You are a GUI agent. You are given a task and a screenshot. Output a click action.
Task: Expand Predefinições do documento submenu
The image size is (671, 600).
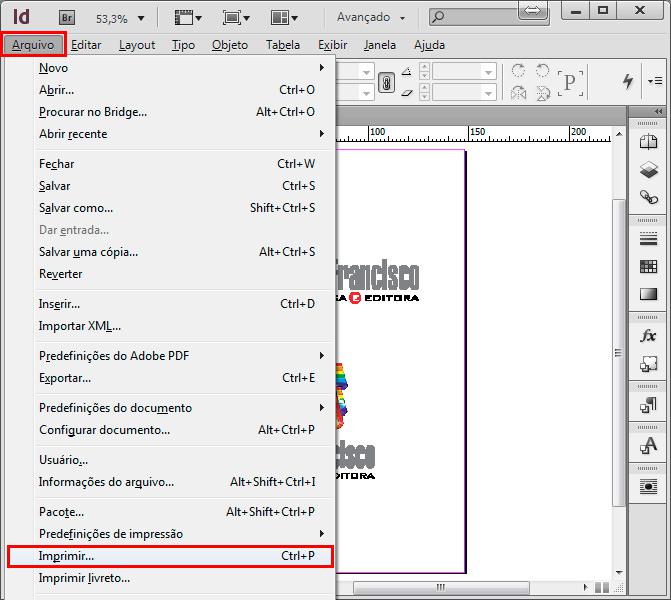(x=321, y=407)
